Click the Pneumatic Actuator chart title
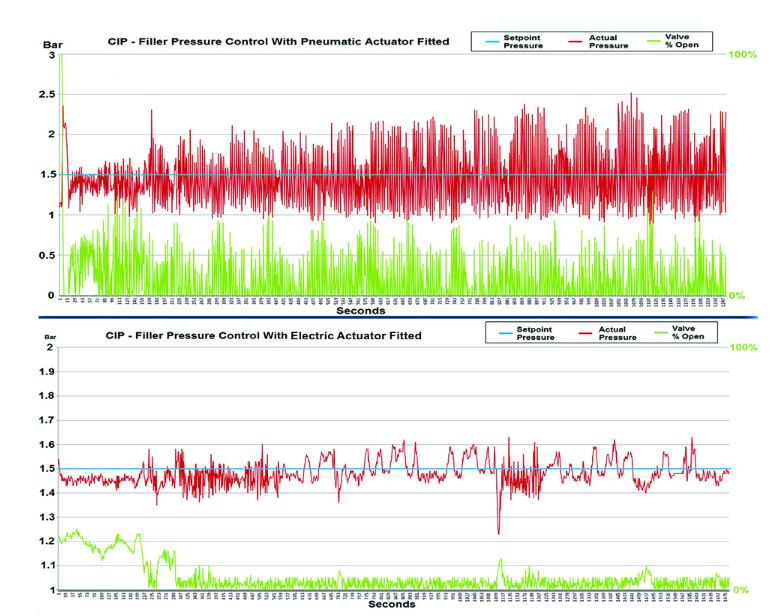Viewport: 780px width, 616px height. 278,42
